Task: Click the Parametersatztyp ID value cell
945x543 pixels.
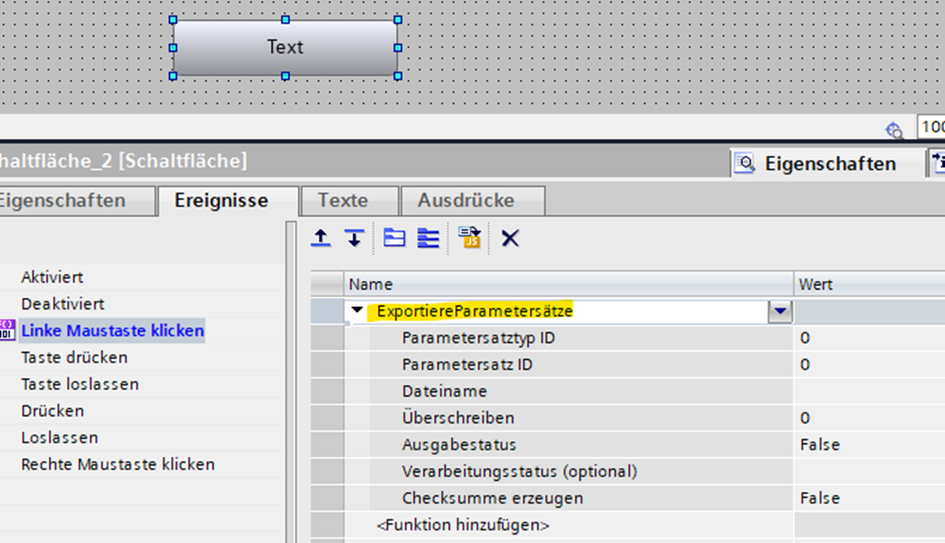Action: [869, 337]
